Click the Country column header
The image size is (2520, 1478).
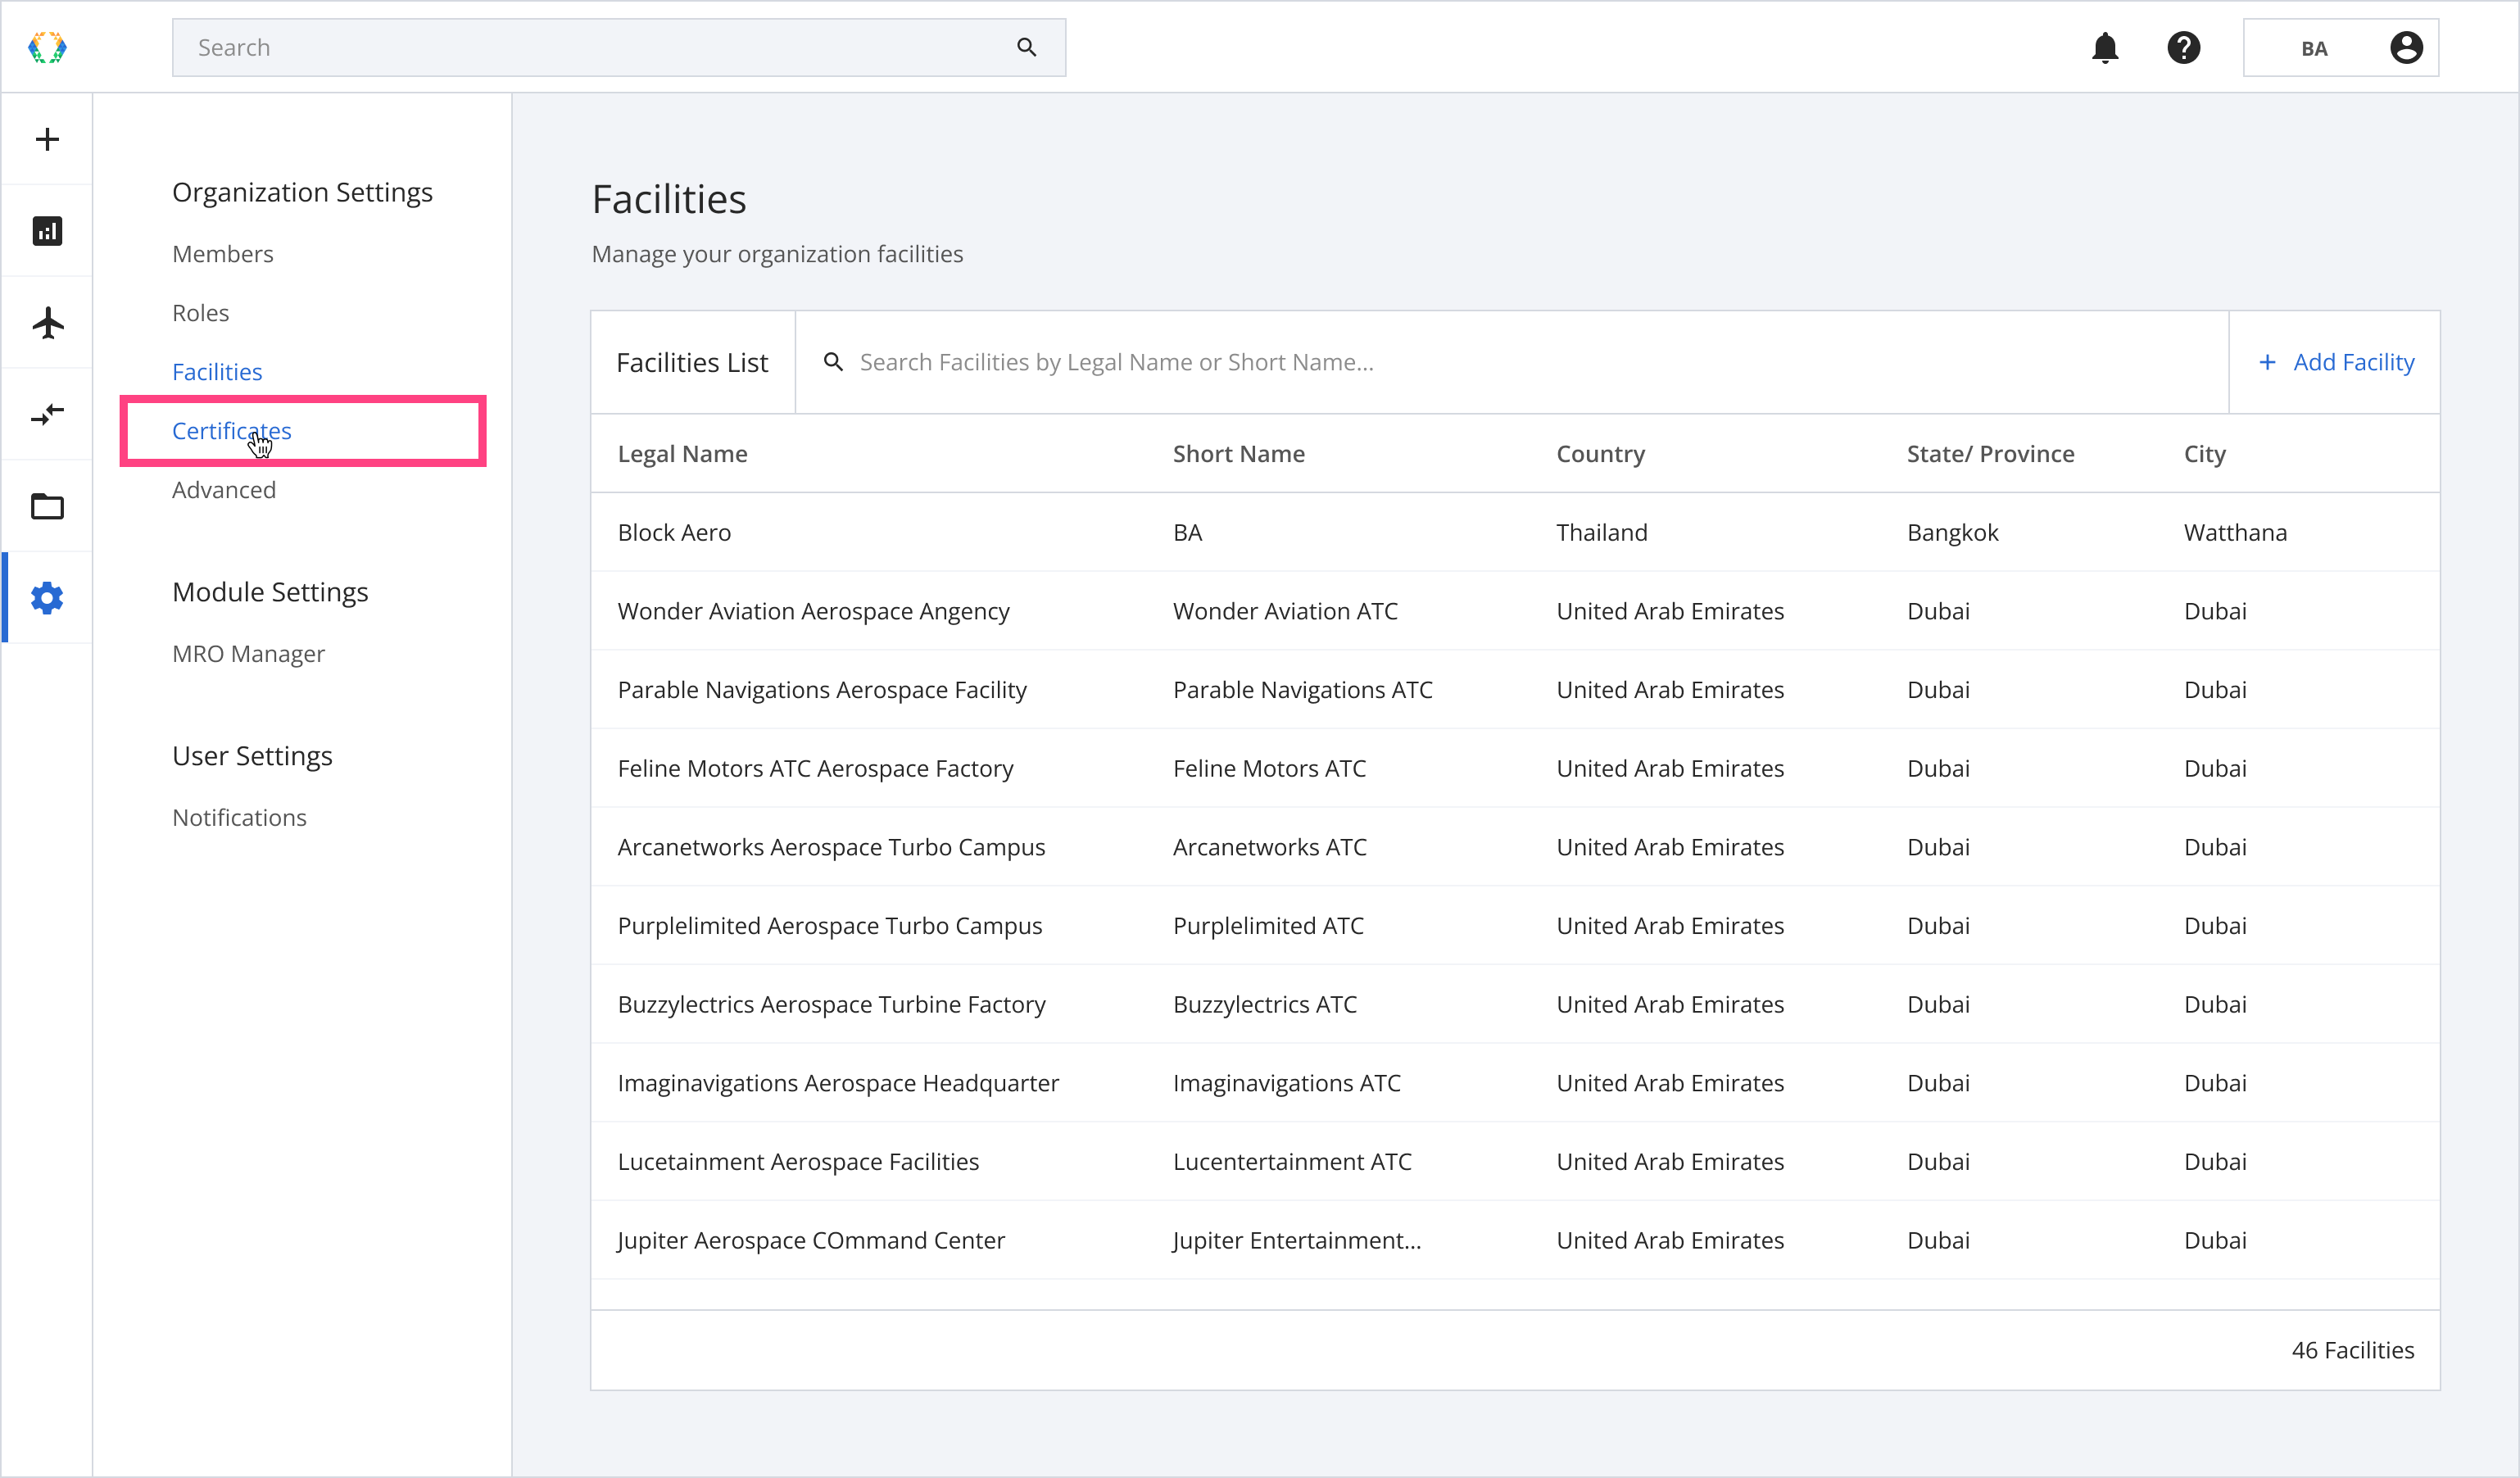1601,454
